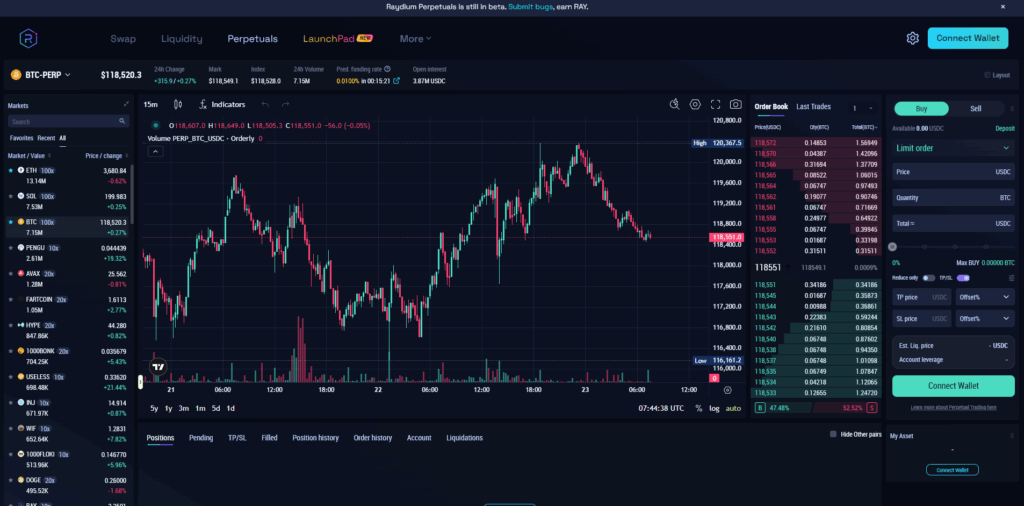1024x506 pixels.
Task: Open order panel options dots beside Sell
Action: point(1012,109)
